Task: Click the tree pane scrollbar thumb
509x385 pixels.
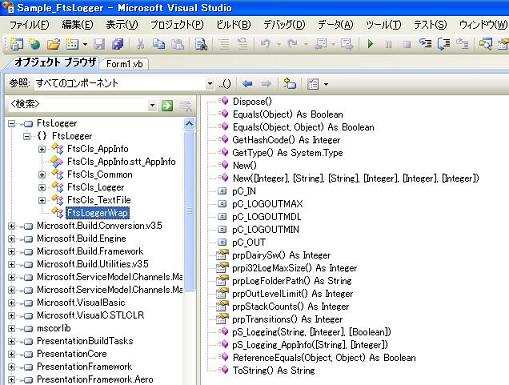Action: [x=189, y=211]
